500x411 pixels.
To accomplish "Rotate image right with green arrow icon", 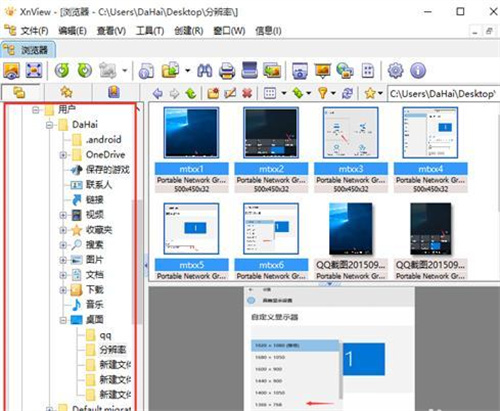I will point(85,71).
